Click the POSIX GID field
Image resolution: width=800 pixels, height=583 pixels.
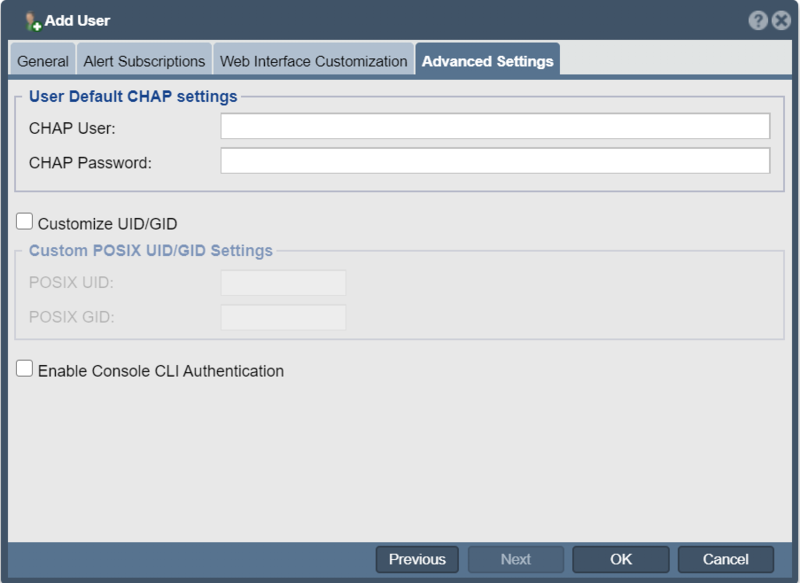tap(283, 317)
